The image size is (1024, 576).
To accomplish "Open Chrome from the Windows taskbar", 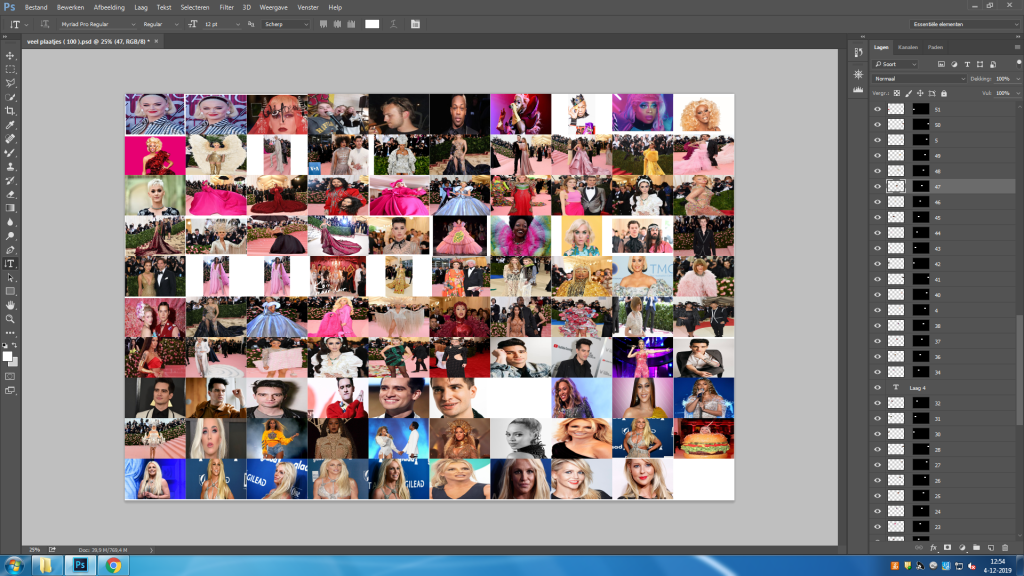I will pyautogui.click(x=113, y=565).
